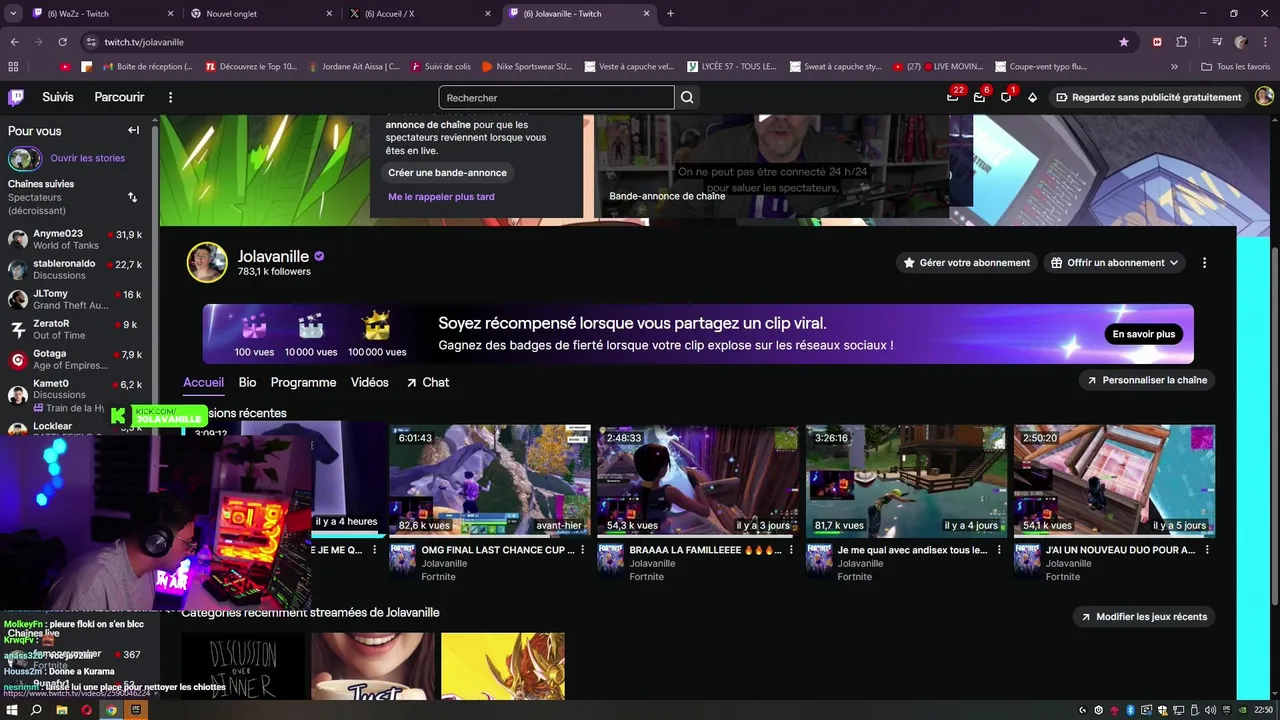Collapse the Pour vous sidebar

coord(133,130)
